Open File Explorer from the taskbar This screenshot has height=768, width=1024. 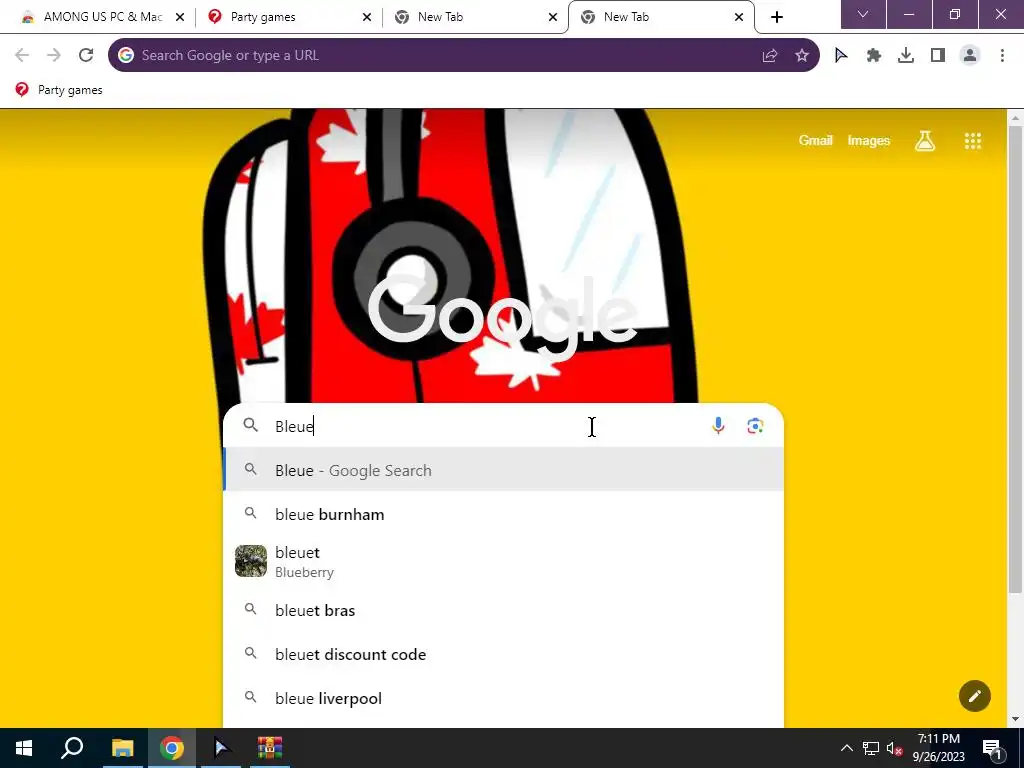click(x=122, y=748)
